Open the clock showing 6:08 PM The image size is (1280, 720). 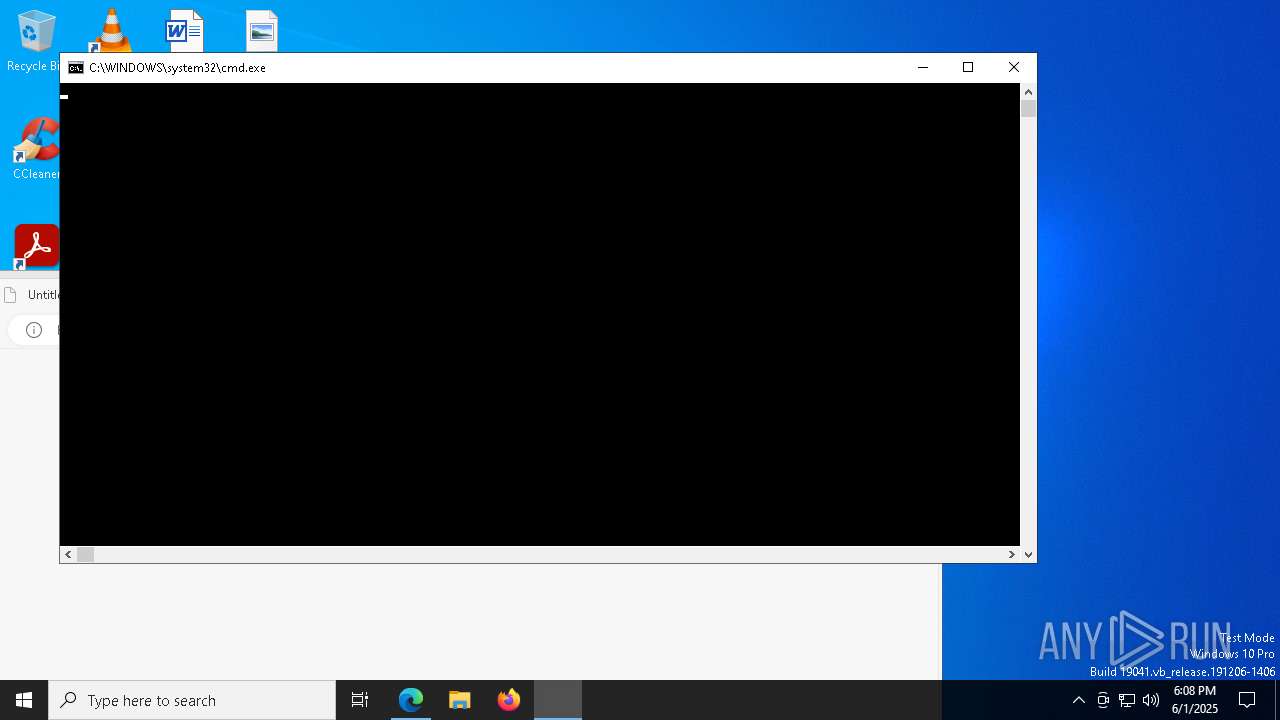pyautogui.click(x=1195, y=700)
